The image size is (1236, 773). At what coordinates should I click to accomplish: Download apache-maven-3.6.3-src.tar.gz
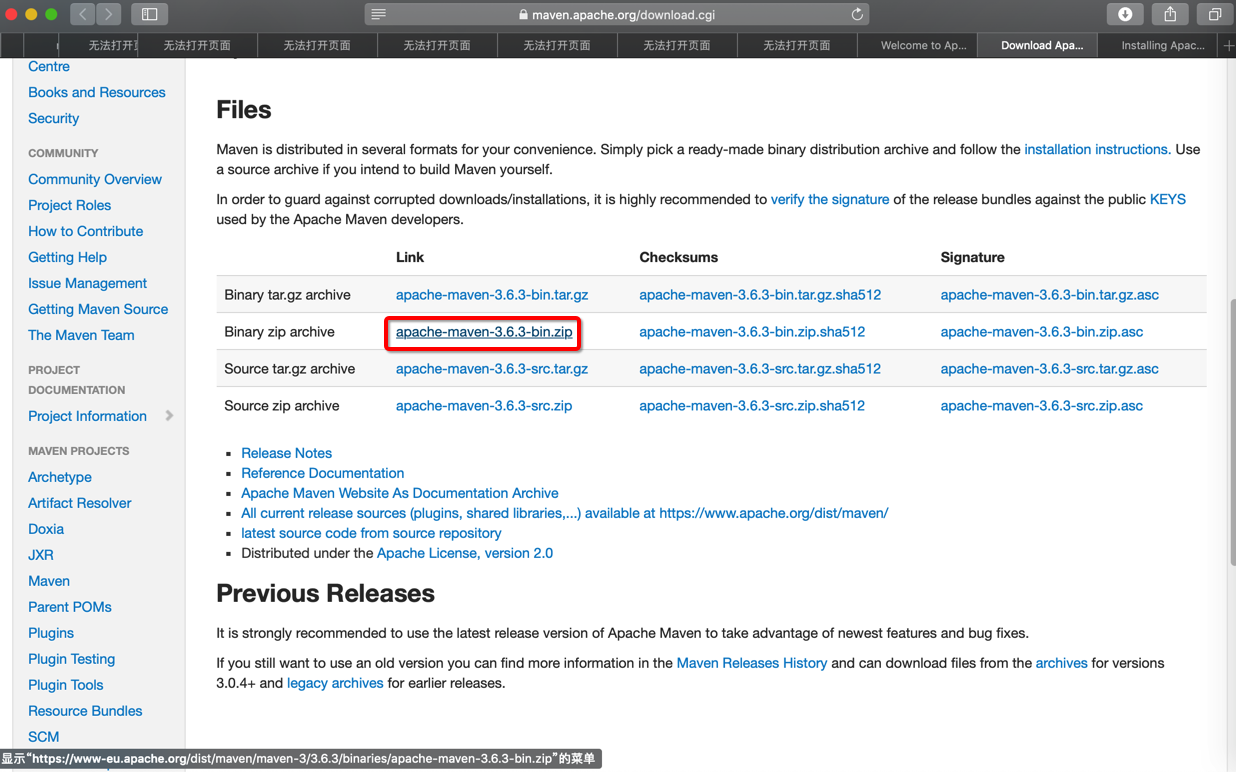(492, 369)
